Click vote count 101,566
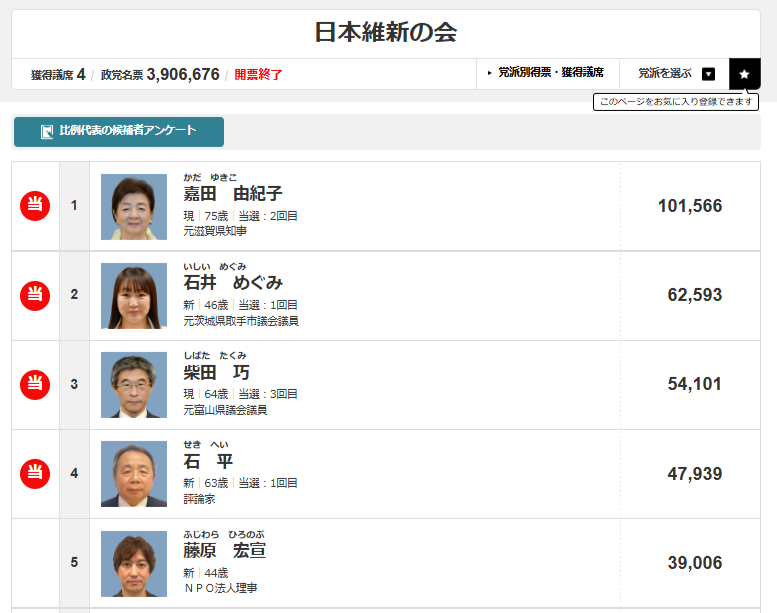Viewport: 777px width, 613px height. tap(690, 206)
